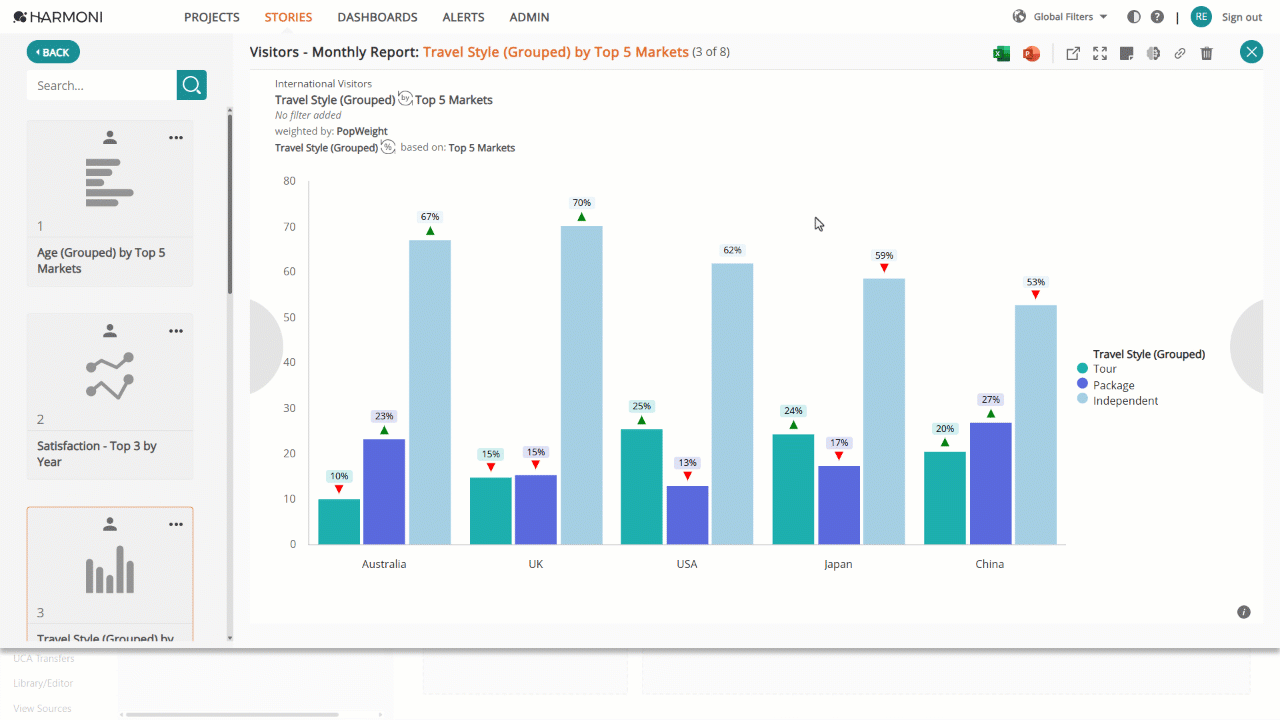Sign out of Harmoni

[1242, 17]
